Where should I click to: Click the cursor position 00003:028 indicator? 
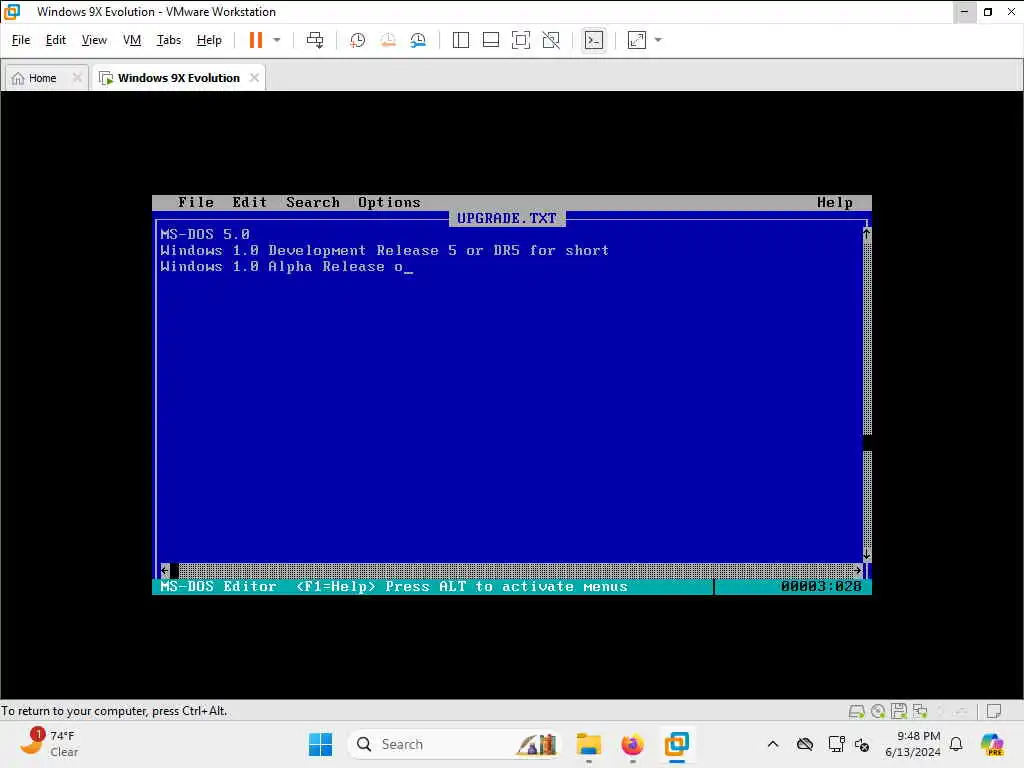click(821, 586)
